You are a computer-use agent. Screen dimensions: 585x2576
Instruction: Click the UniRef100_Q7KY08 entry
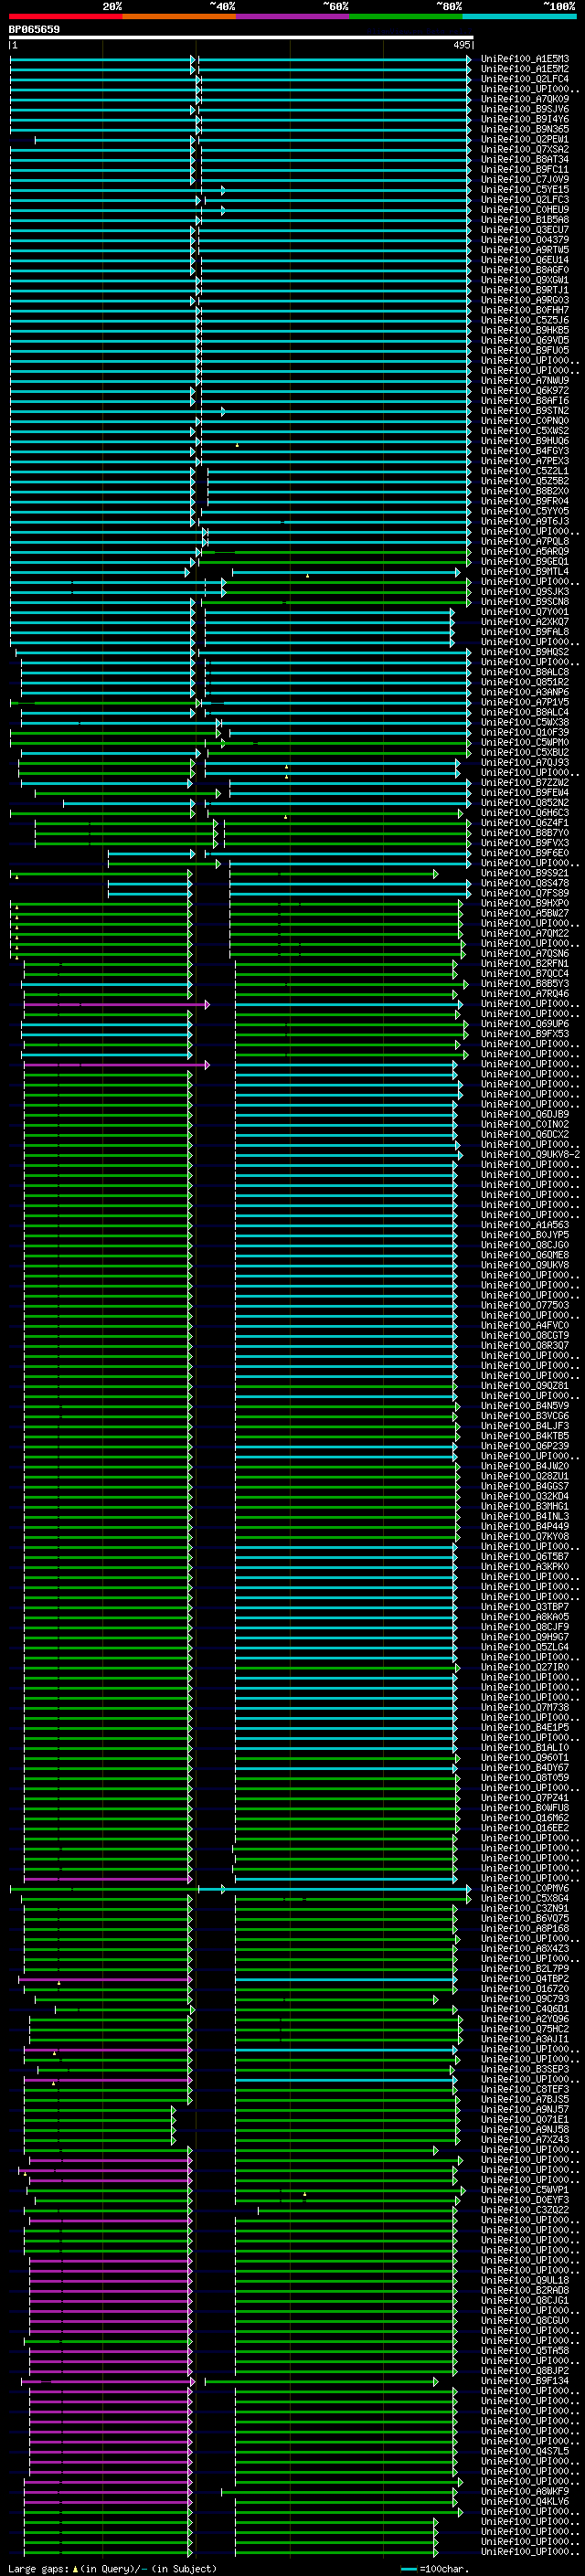525,1537
